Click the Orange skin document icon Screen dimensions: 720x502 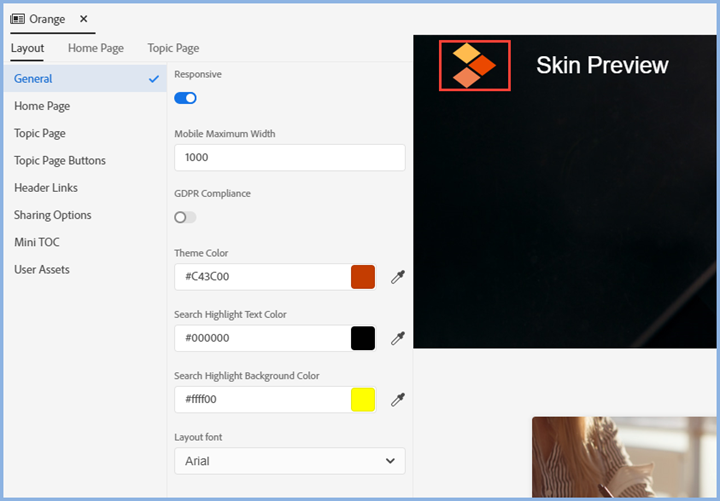pos(17,19)
